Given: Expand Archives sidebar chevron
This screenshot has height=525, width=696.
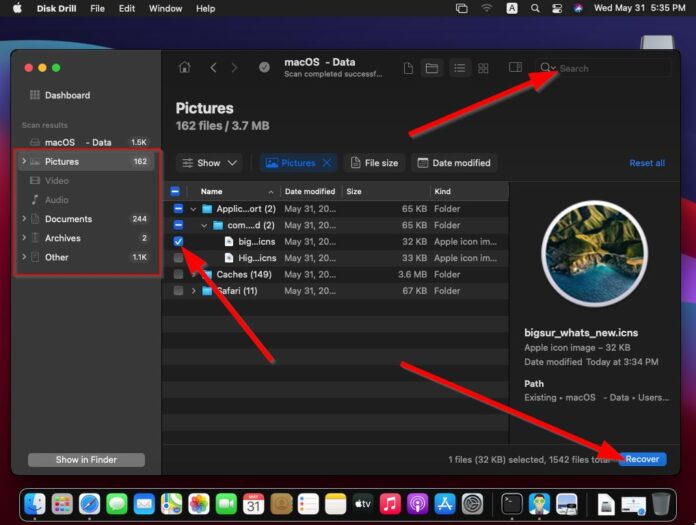Looking at the screenshot, I should tap(24, 237).
